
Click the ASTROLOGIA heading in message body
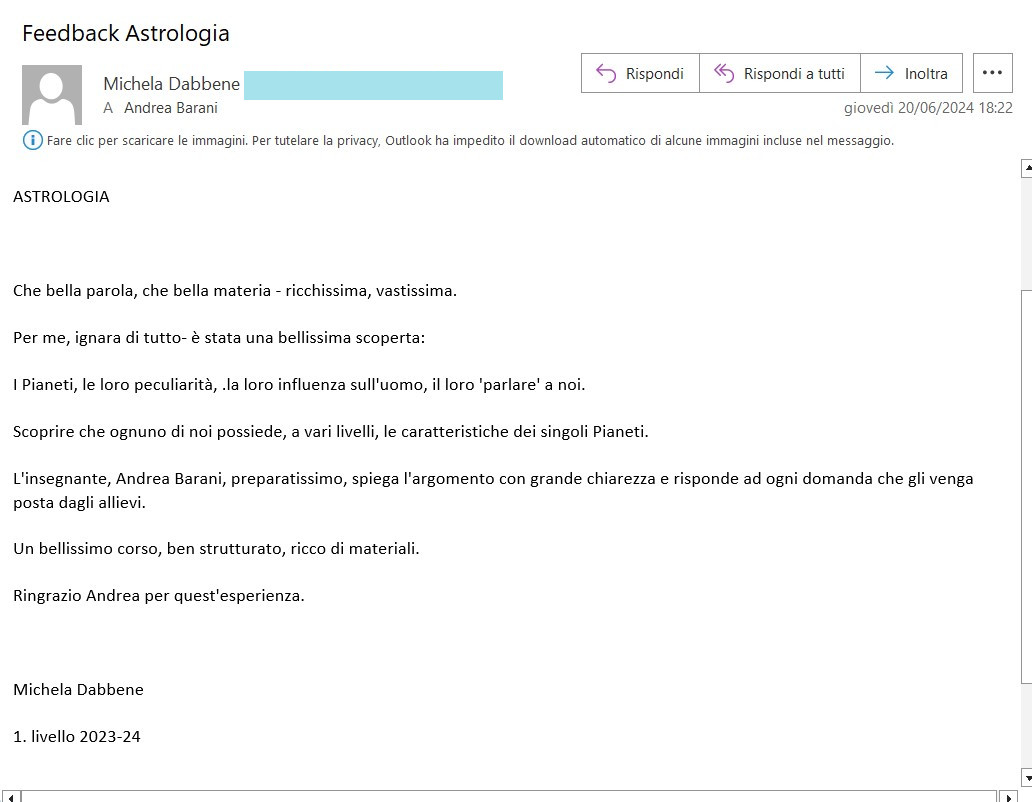tap(61, 196)
